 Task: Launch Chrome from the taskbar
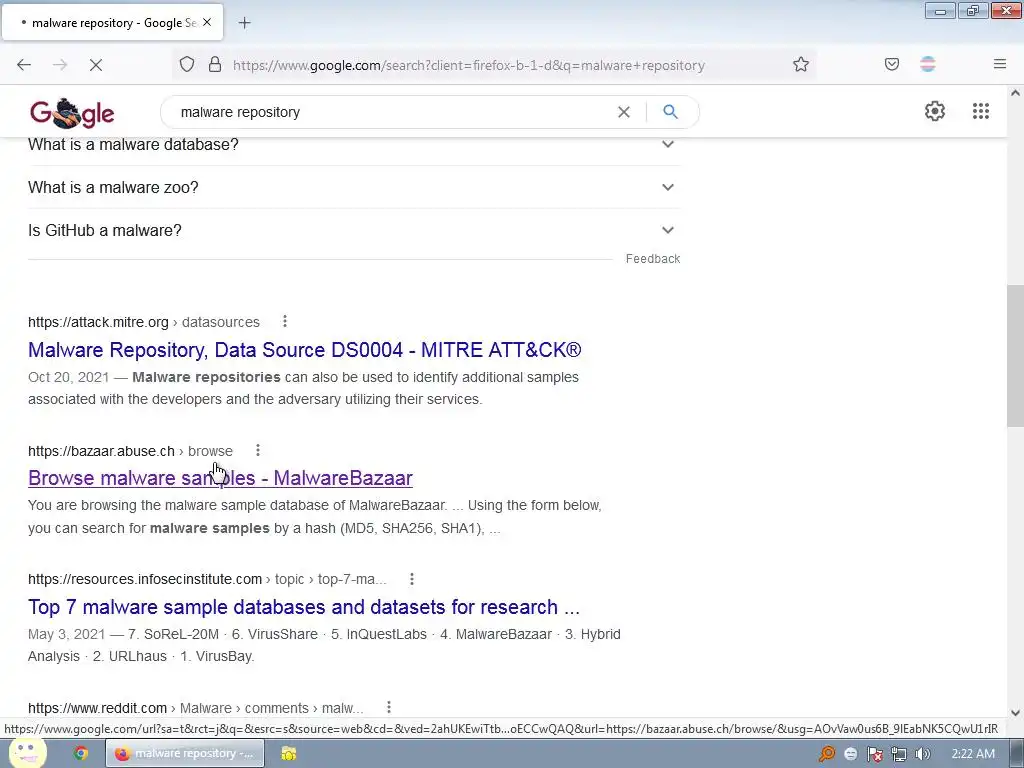[81, 754]
